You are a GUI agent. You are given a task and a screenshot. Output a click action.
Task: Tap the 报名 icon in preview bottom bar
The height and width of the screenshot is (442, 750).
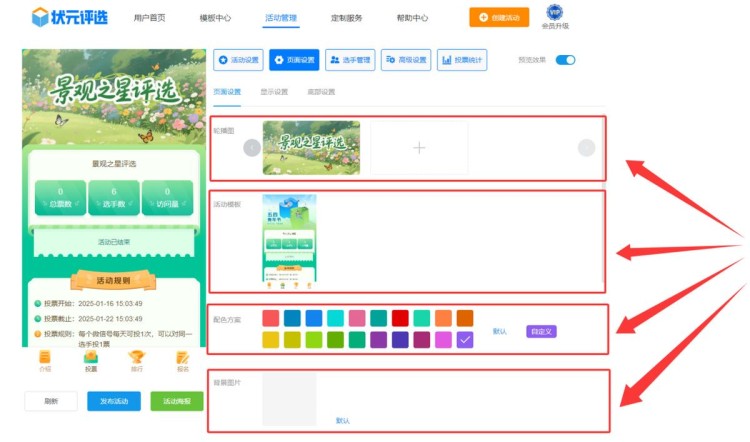(182, 357)
